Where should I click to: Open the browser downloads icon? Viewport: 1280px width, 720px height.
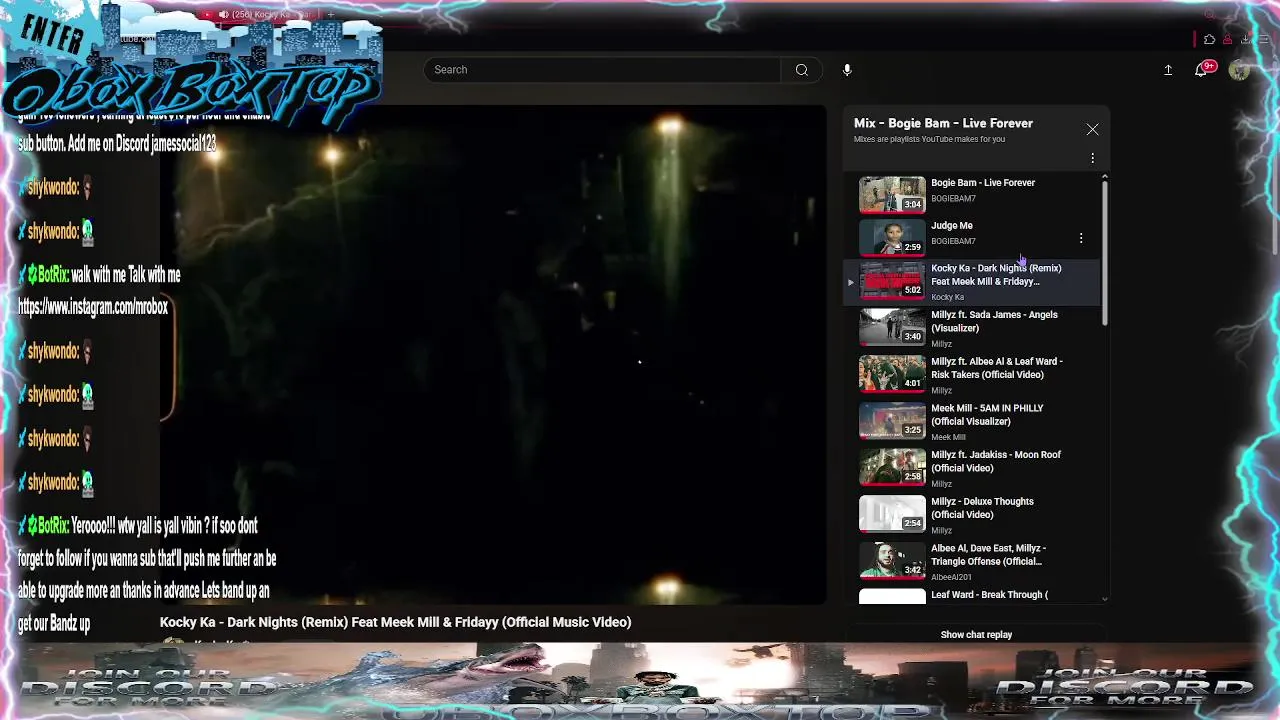click(x=1245, y=40)
